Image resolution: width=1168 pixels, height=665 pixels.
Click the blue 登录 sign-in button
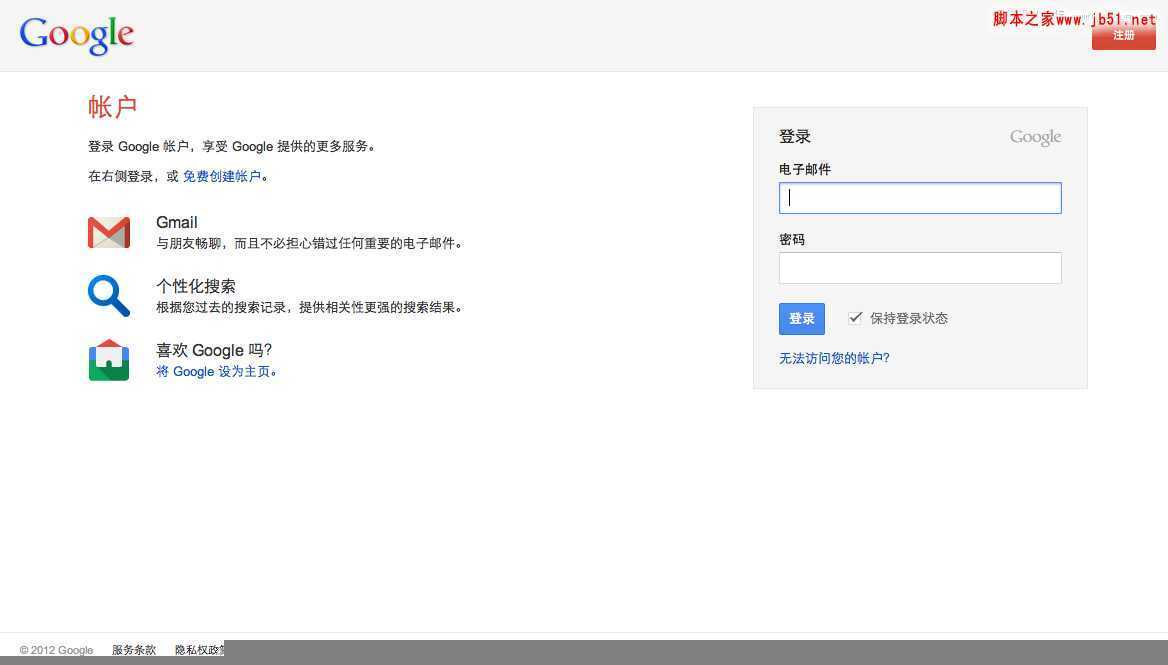(x=800, y=318)
